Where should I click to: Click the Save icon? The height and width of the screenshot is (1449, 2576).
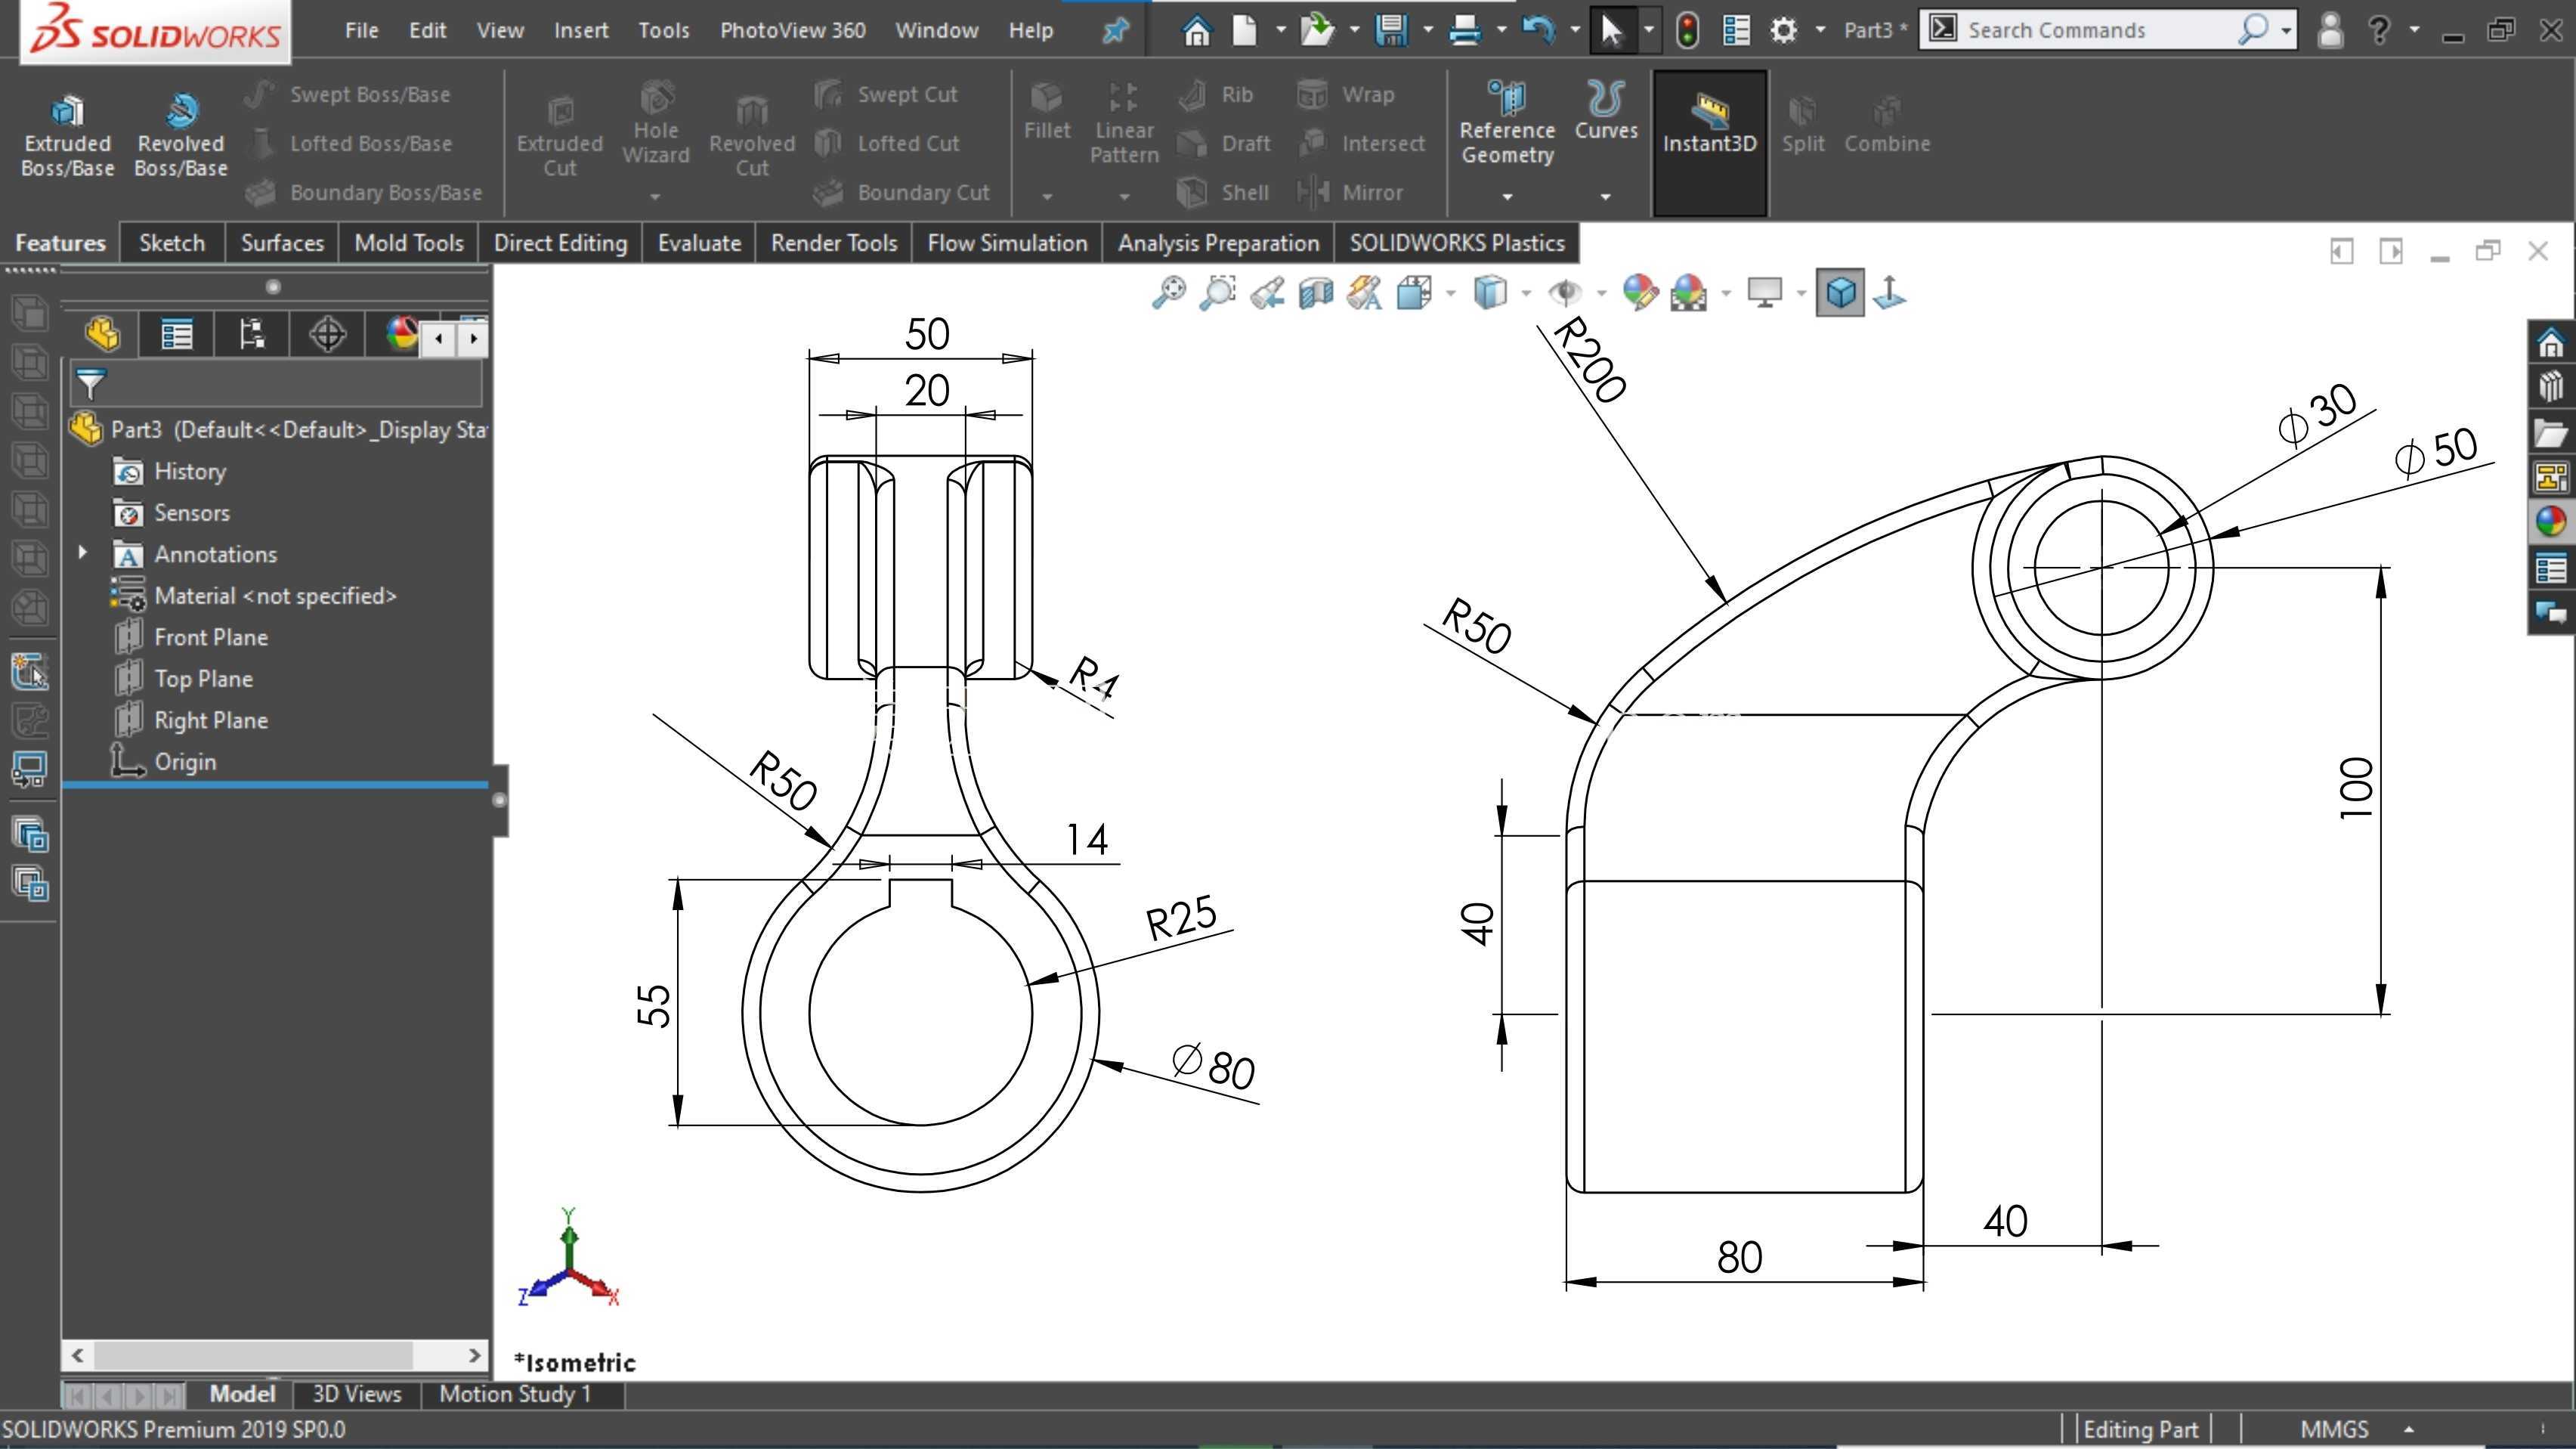(x=1391, y=30)
